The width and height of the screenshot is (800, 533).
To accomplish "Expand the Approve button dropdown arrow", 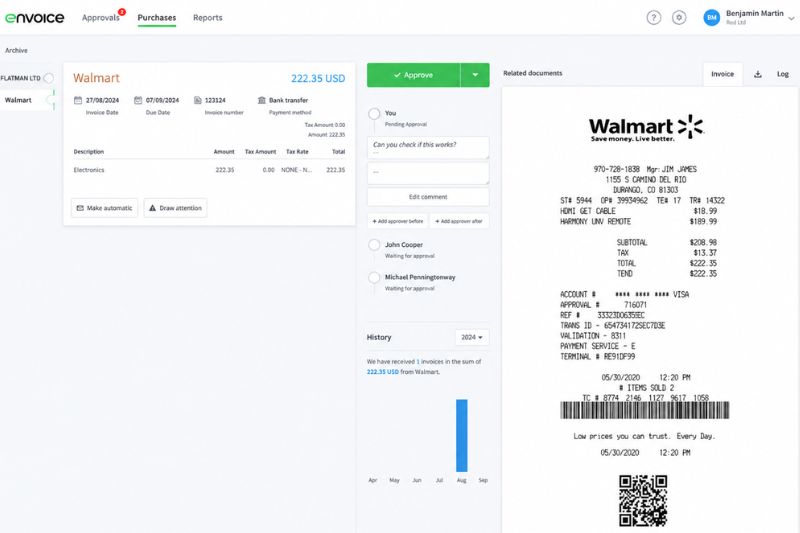I will coord(475,75).
